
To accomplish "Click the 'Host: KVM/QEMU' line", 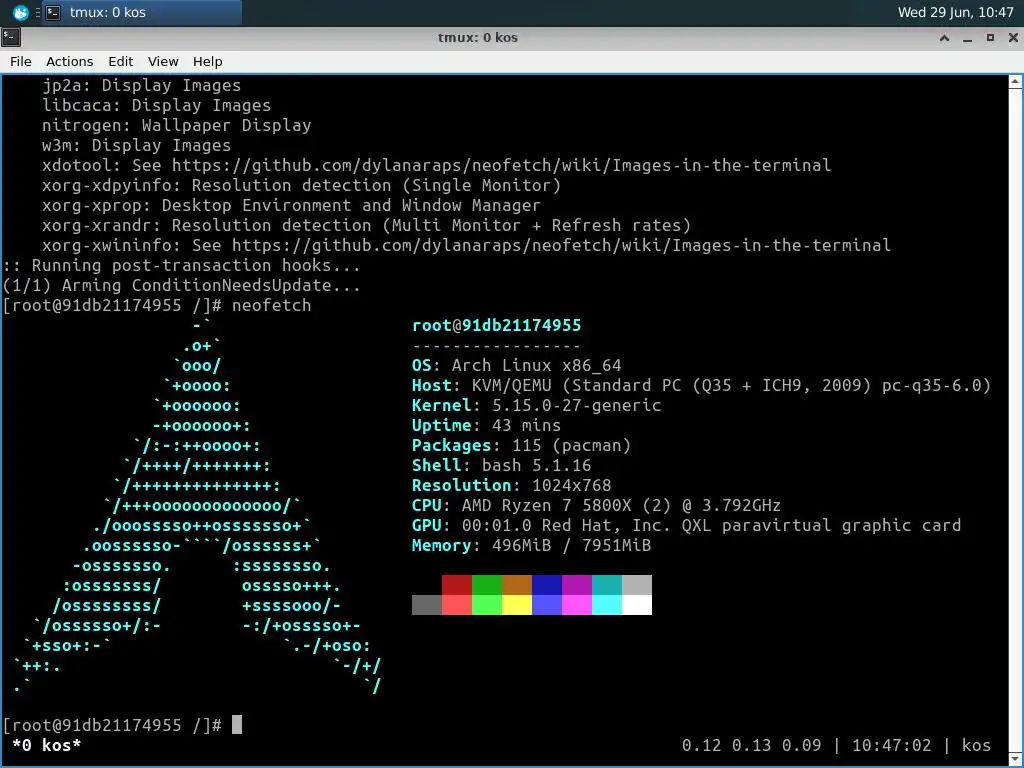I will 701,385.
